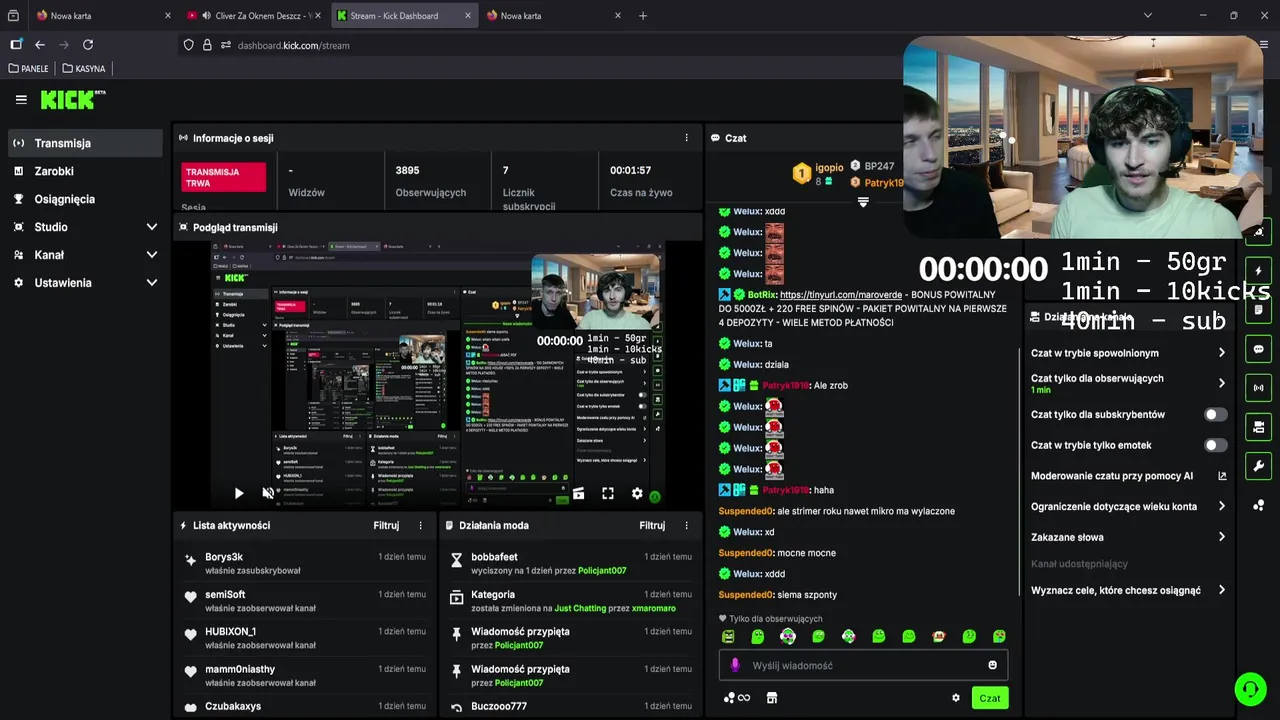The image size is (1280, 720).
Task: Click Filtruj in Działania moda panel
Action: tap(652, 525)
